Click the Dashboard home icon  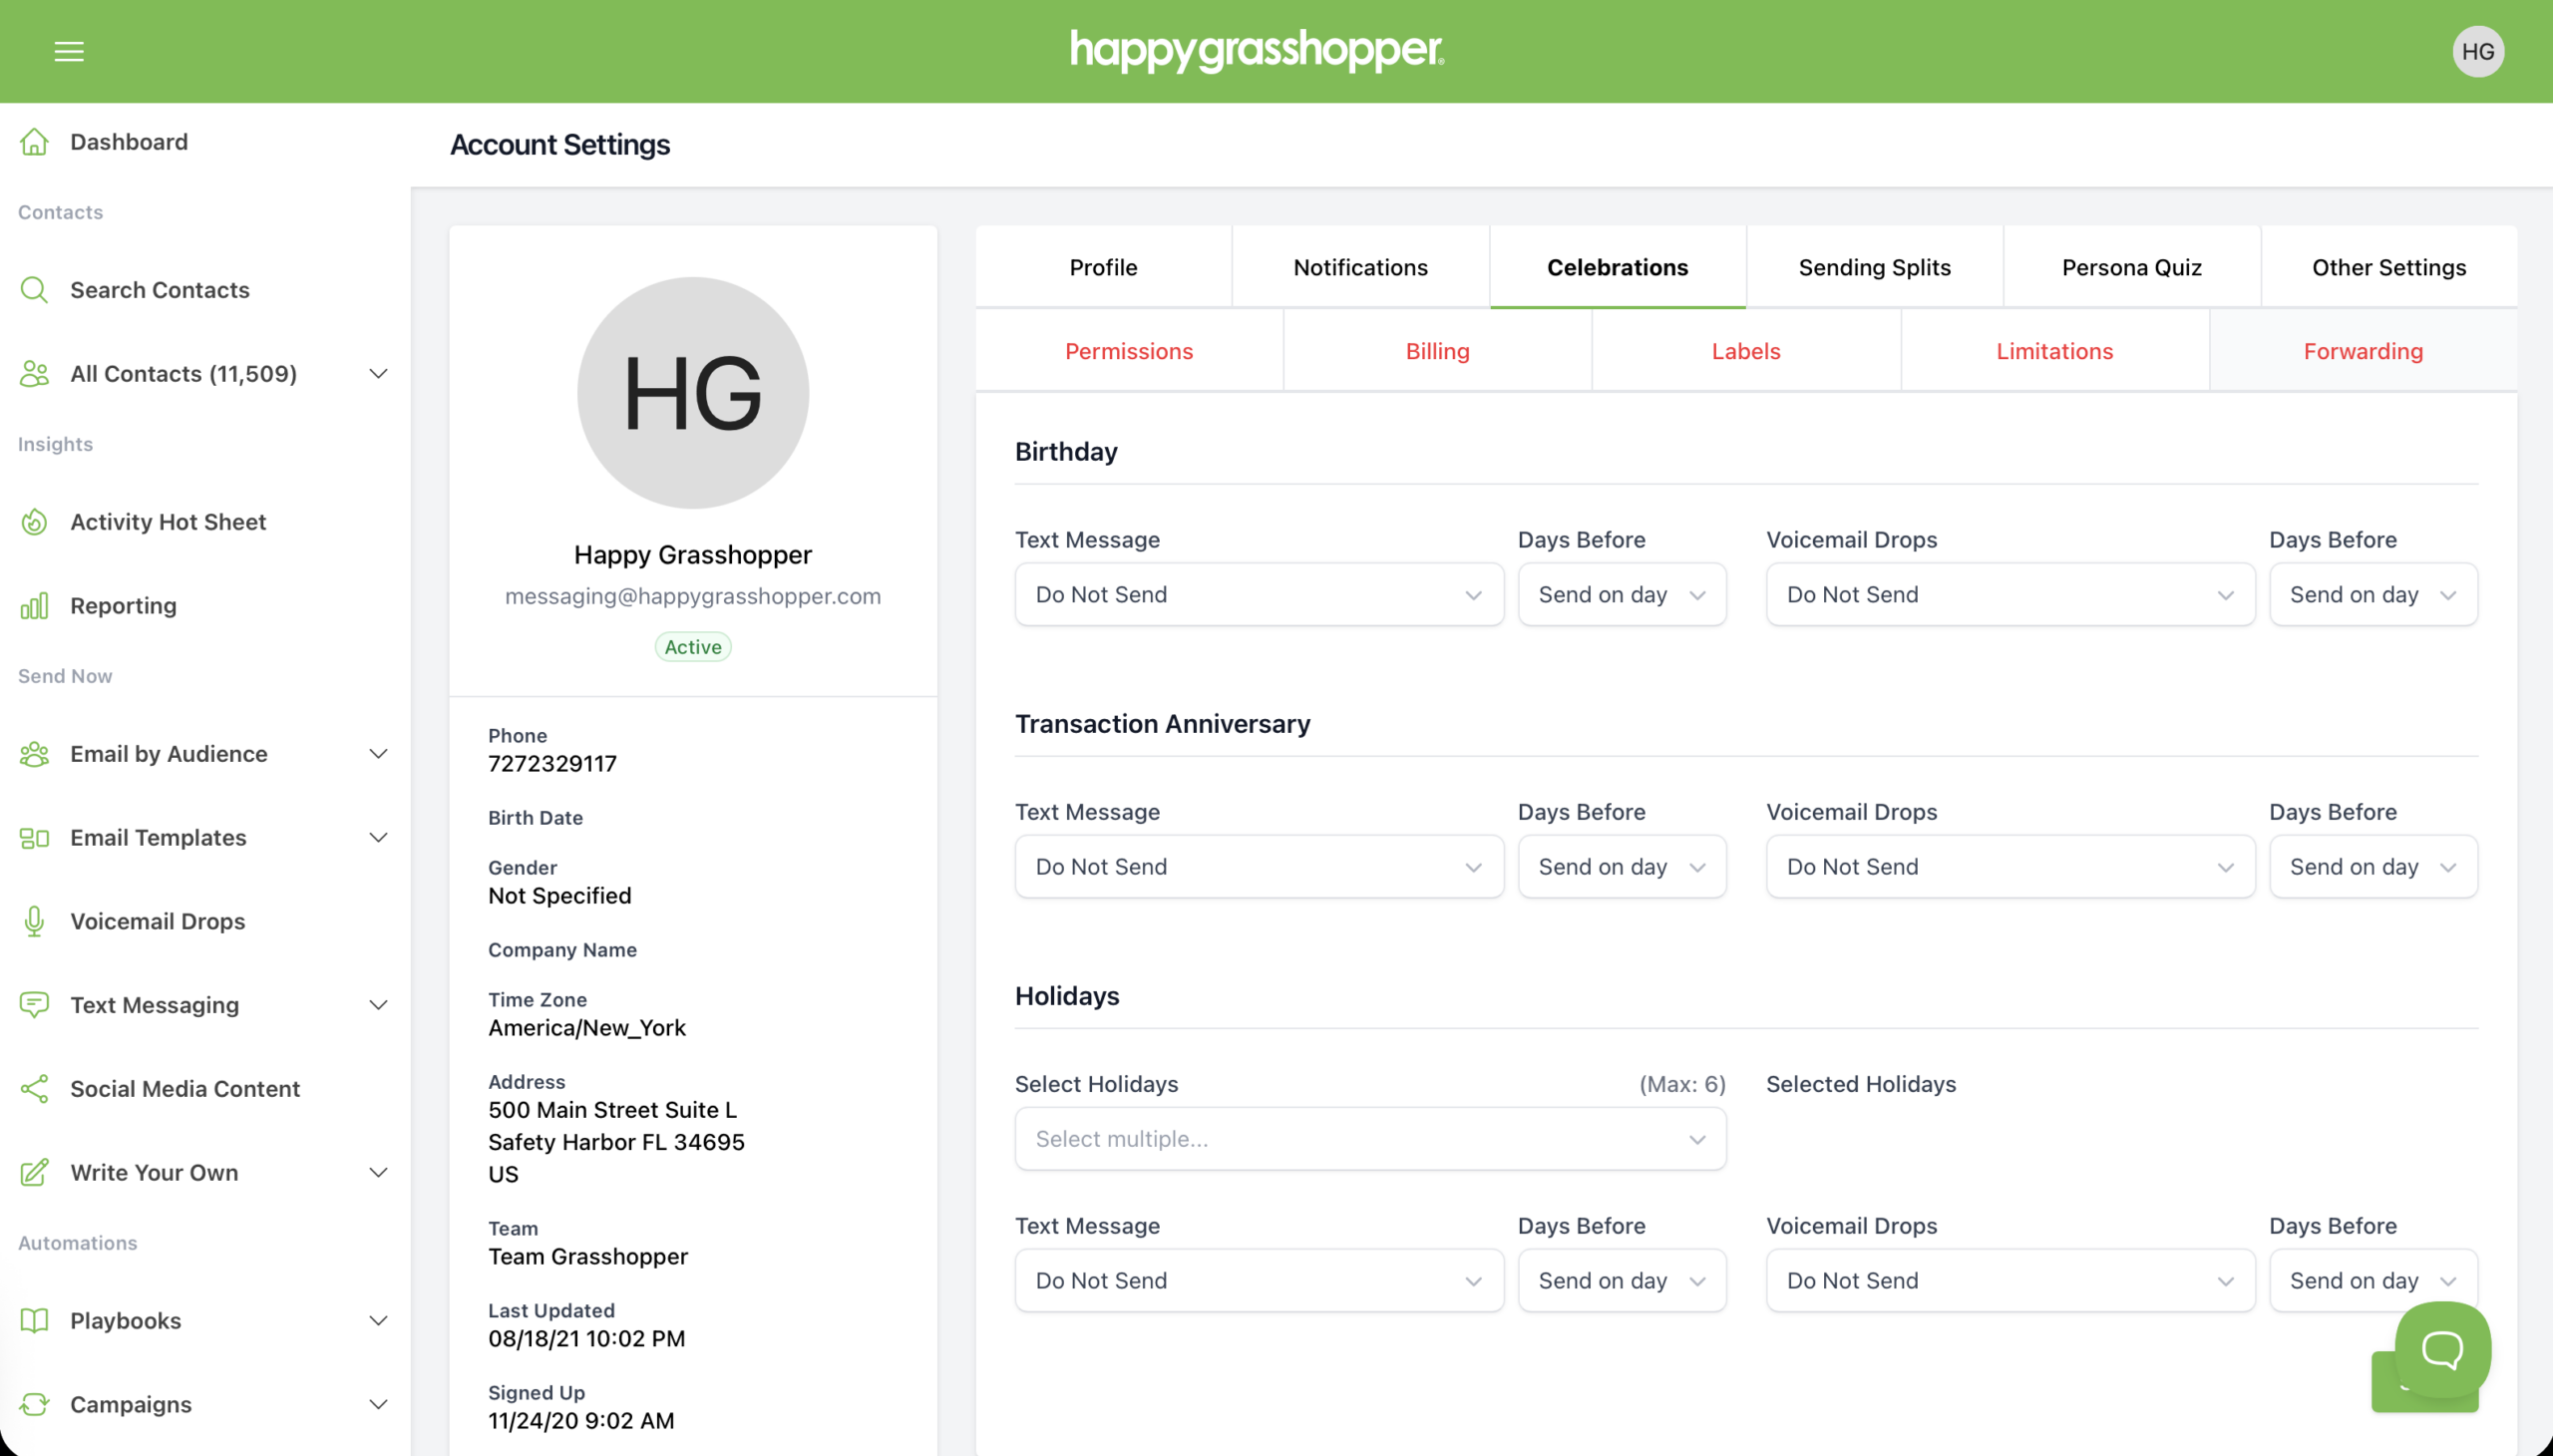[x=34, y=142]
